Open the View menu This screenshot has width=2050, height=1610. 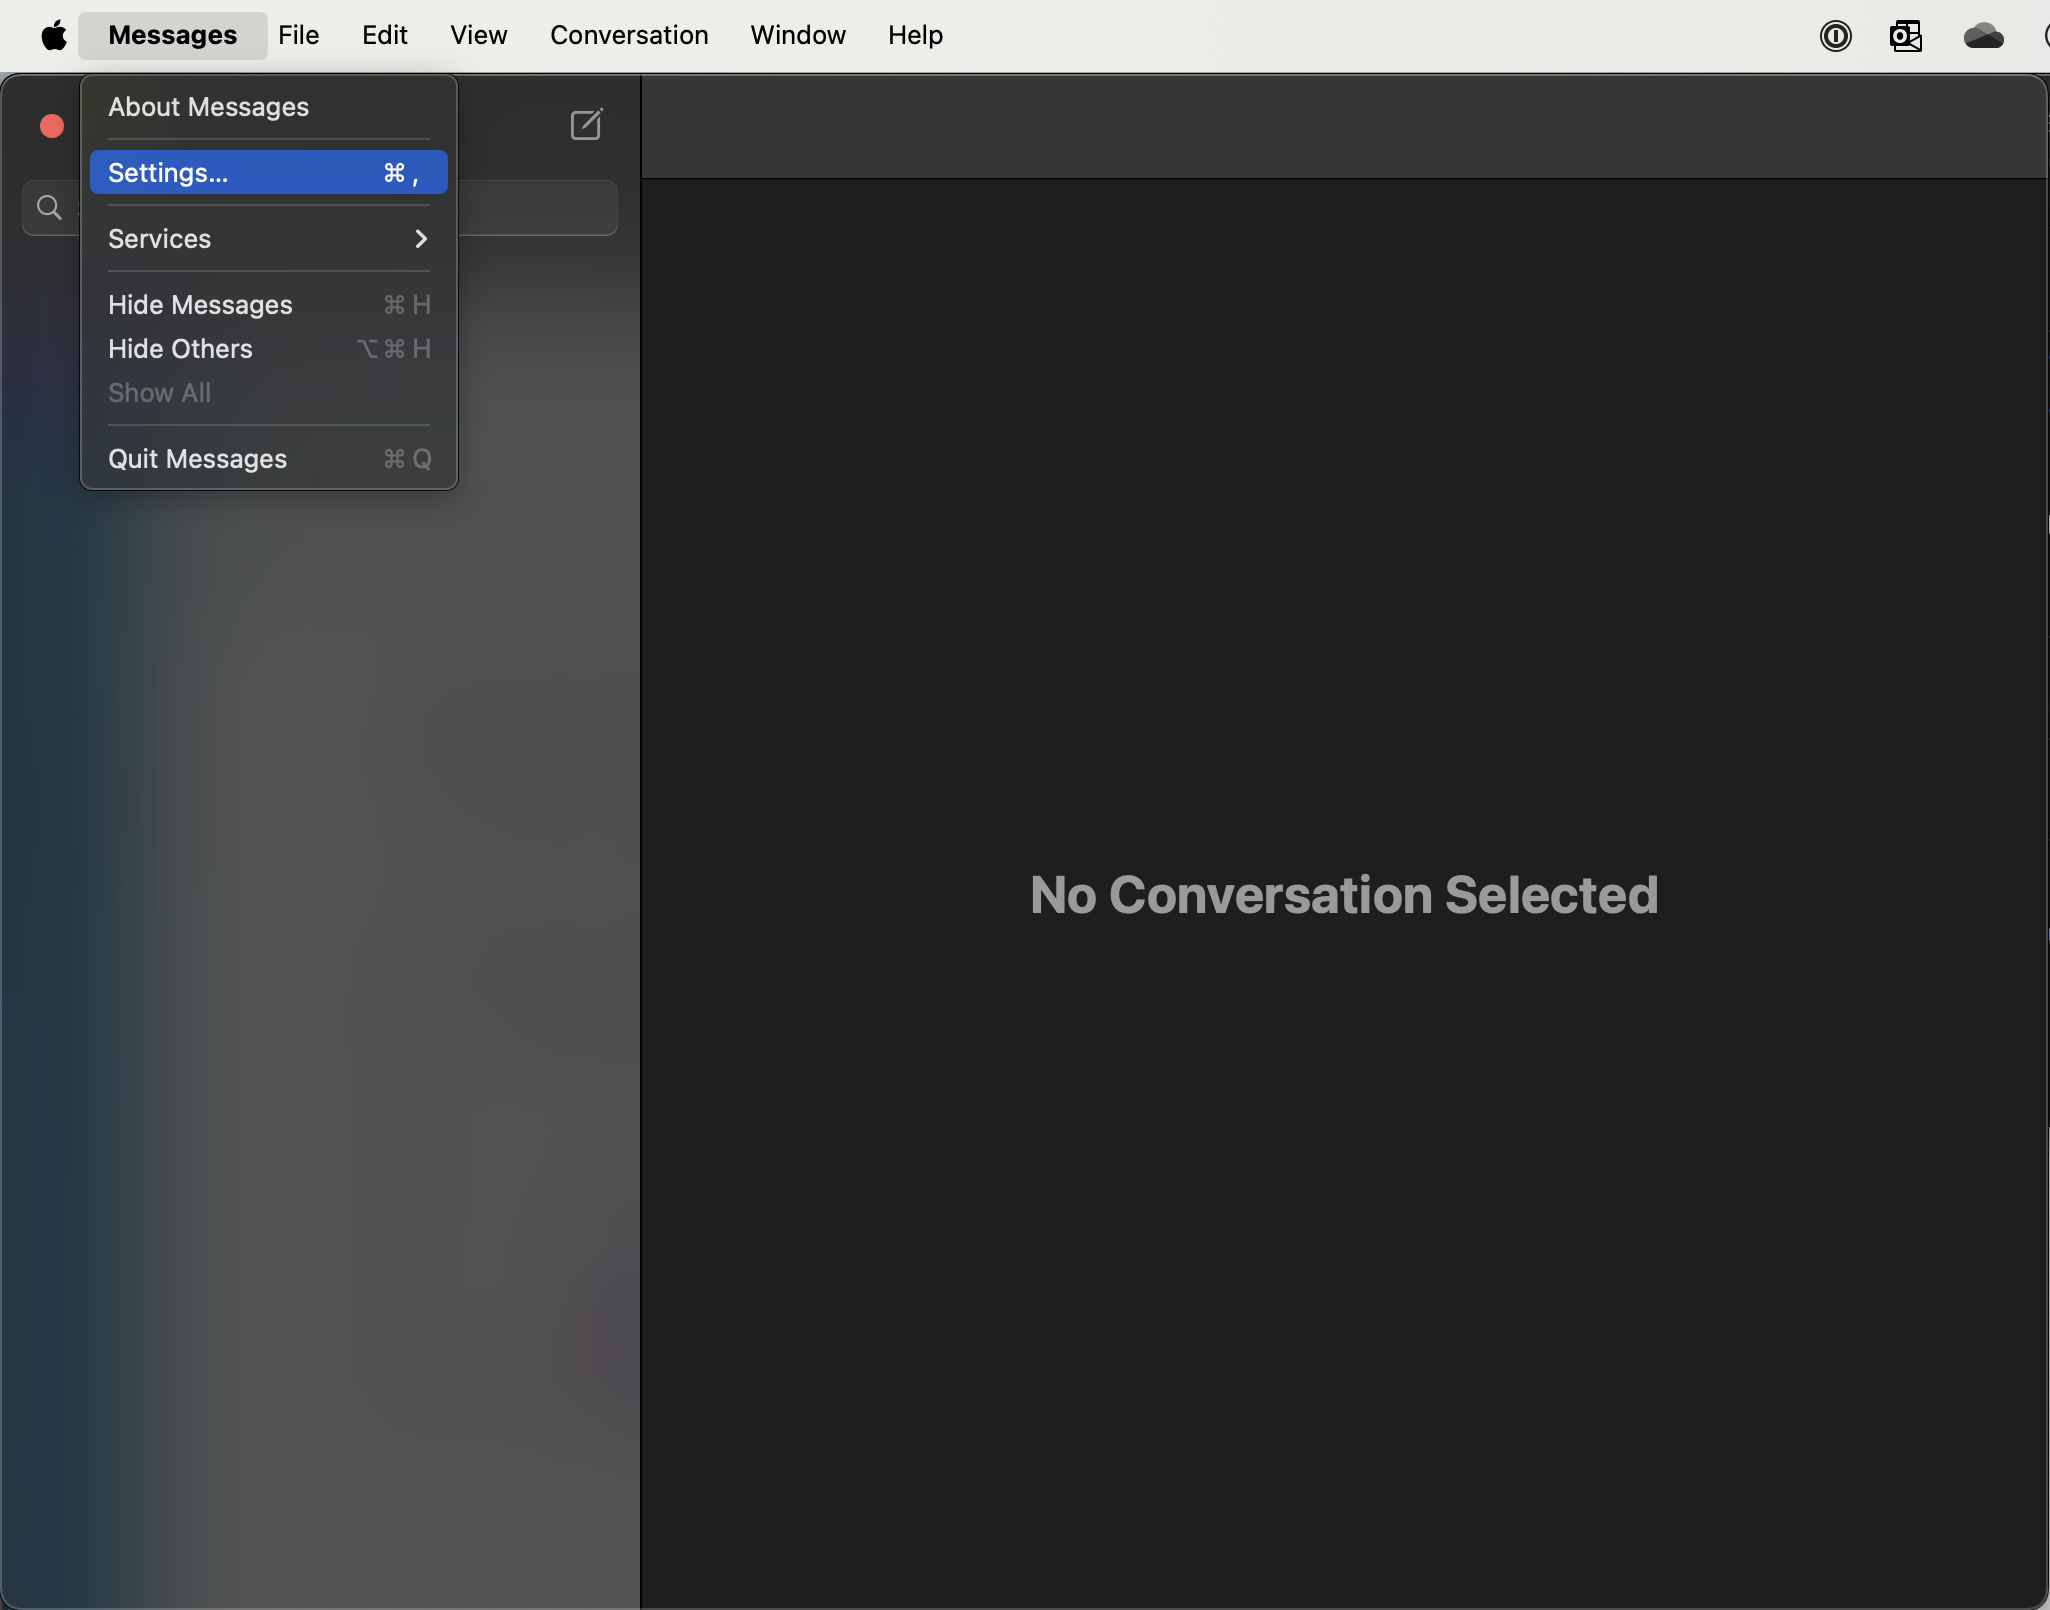point(479,35)
